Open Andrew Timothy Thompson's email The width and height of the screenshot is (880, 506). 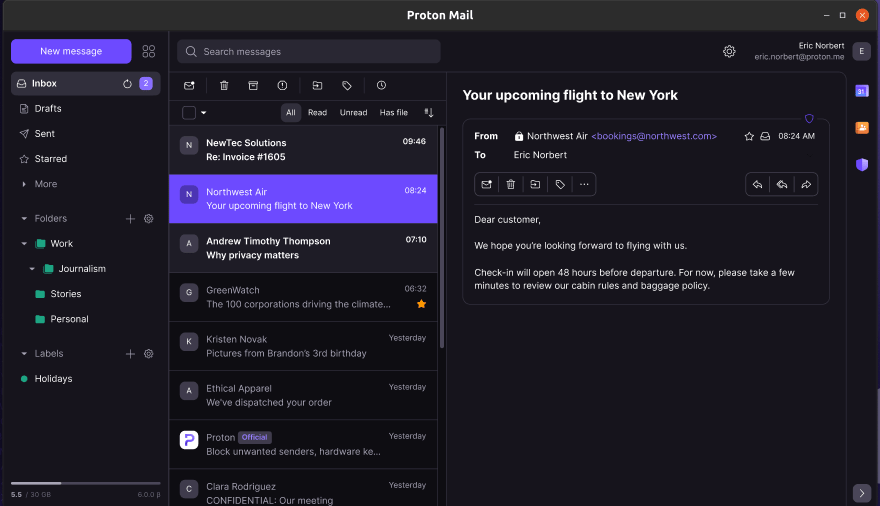pos(303,248)
